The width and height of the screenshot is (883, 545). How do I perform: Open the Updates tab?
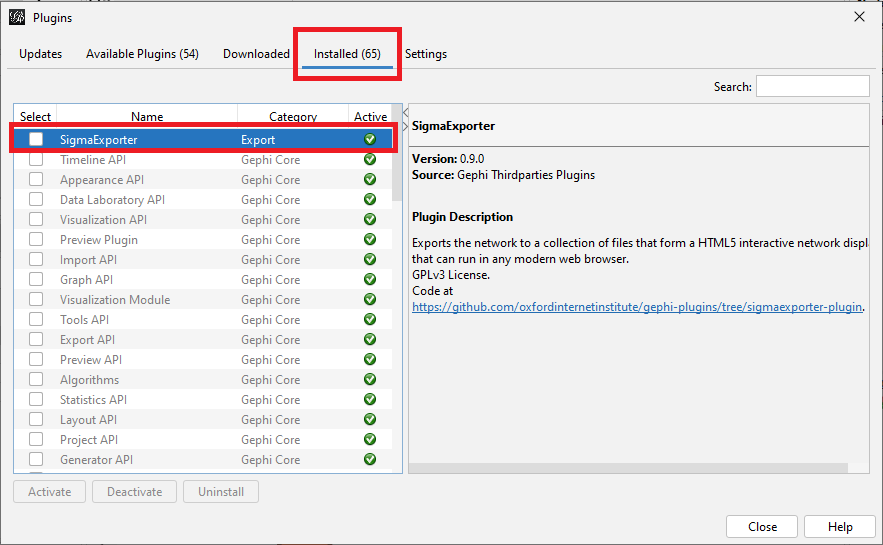pos(41,54)
